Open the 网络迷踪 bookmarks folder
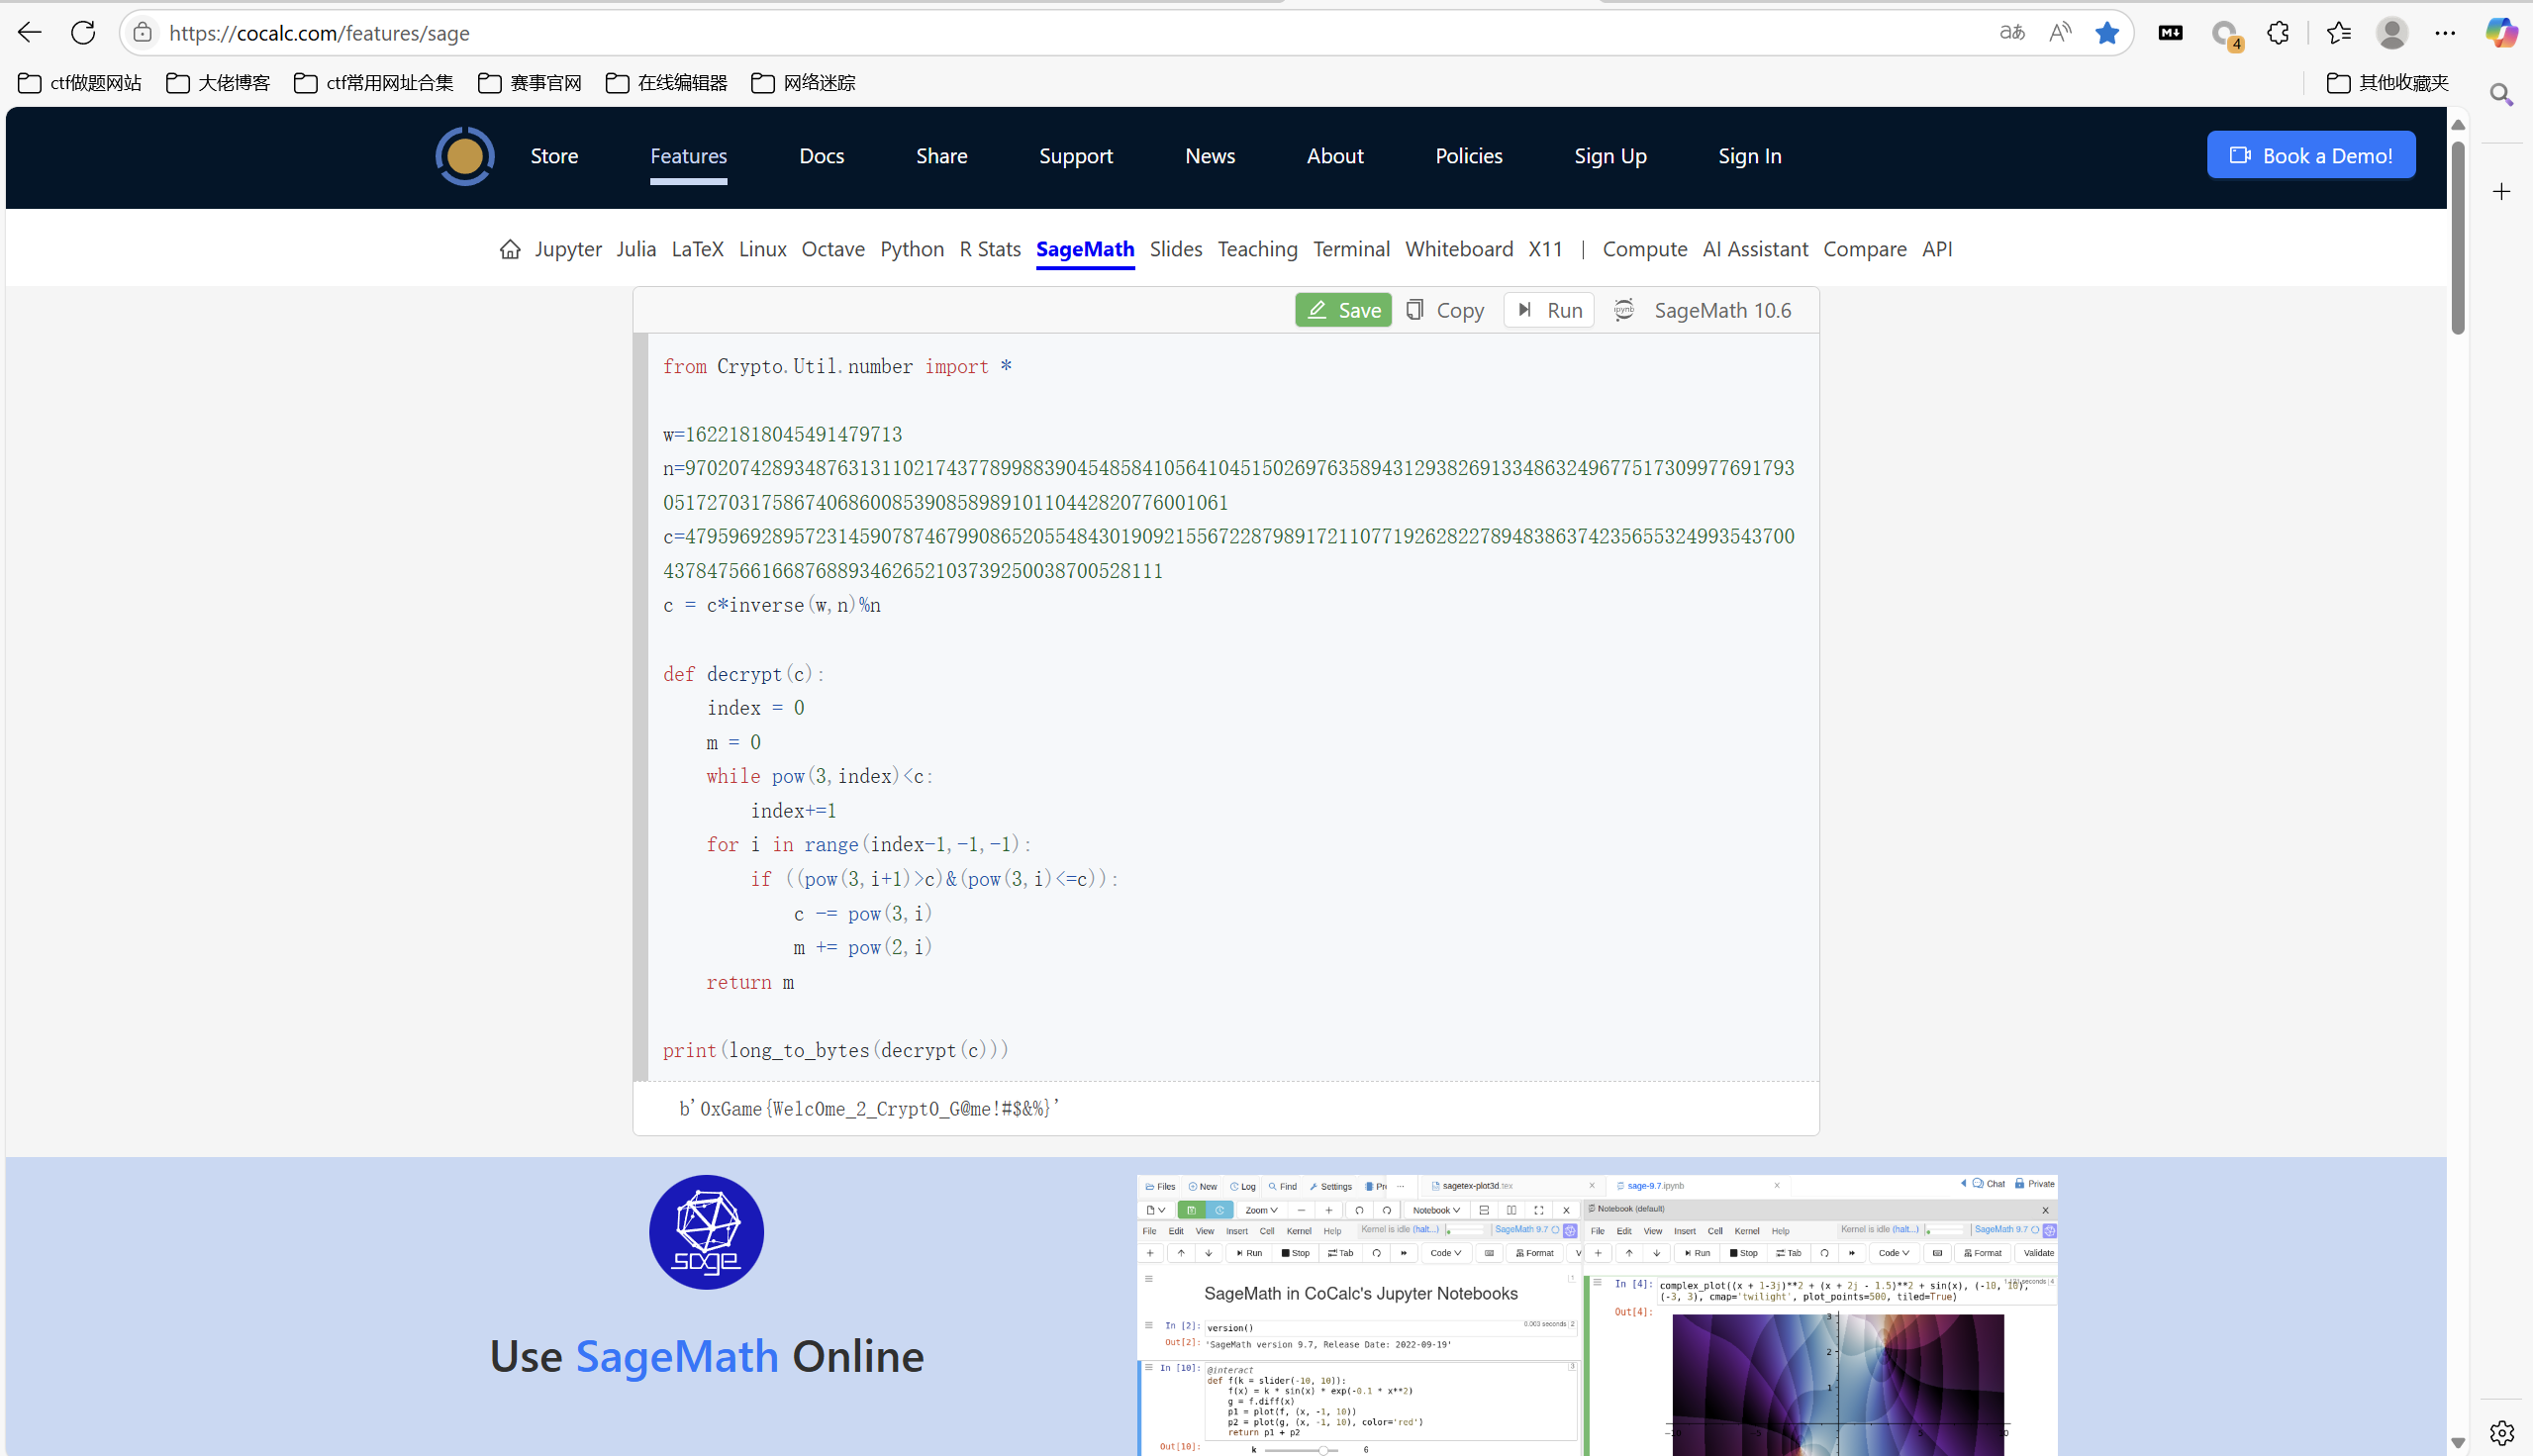The image size is (2533, 1456). tap(803, 82)
